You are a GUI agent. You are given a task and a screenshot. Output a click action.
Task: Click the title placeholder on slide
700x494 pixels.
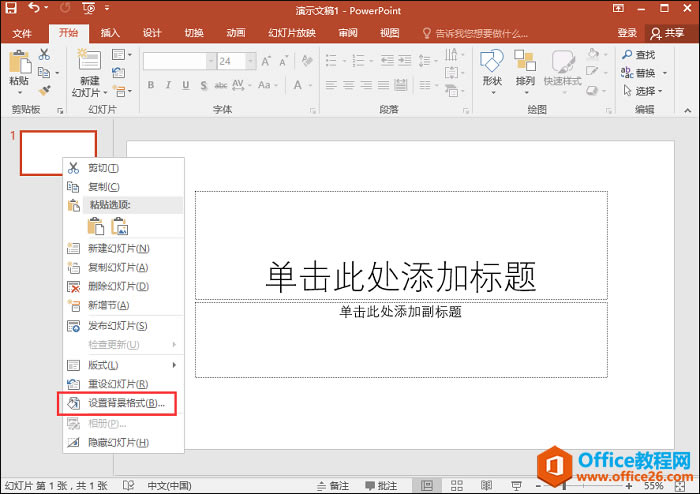(x=401, y=245)
